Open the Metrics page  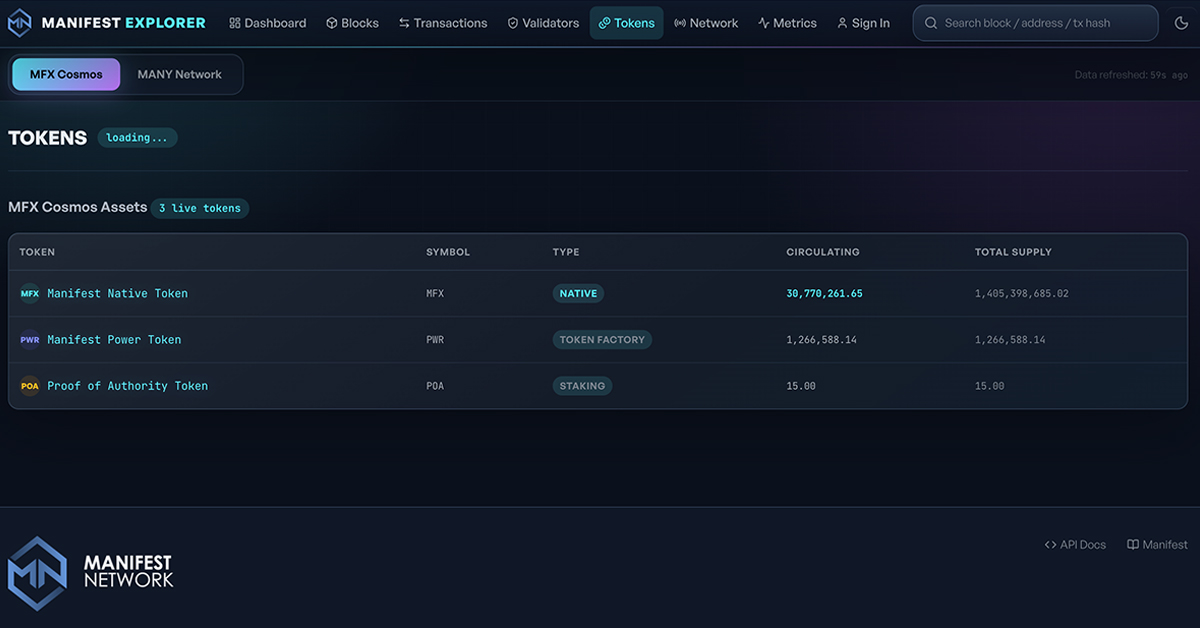(x=787, y=23)
